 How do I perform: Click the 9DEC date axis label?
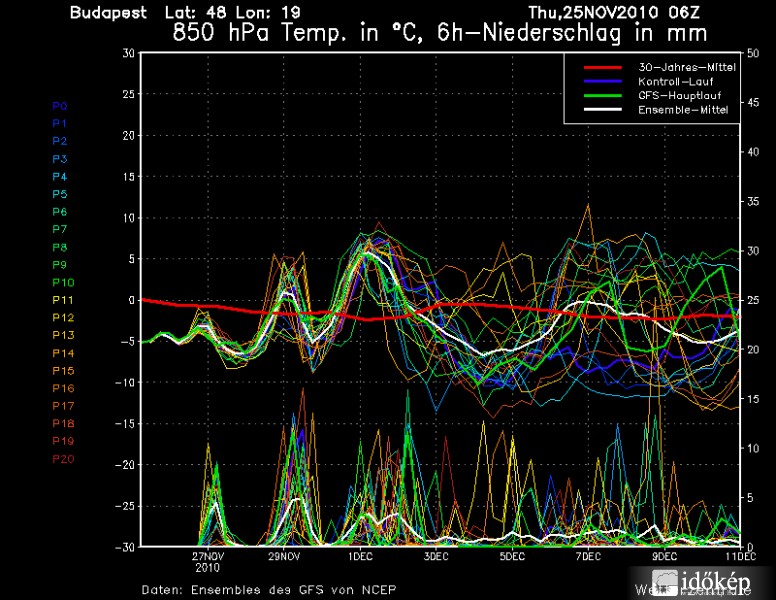665,556
